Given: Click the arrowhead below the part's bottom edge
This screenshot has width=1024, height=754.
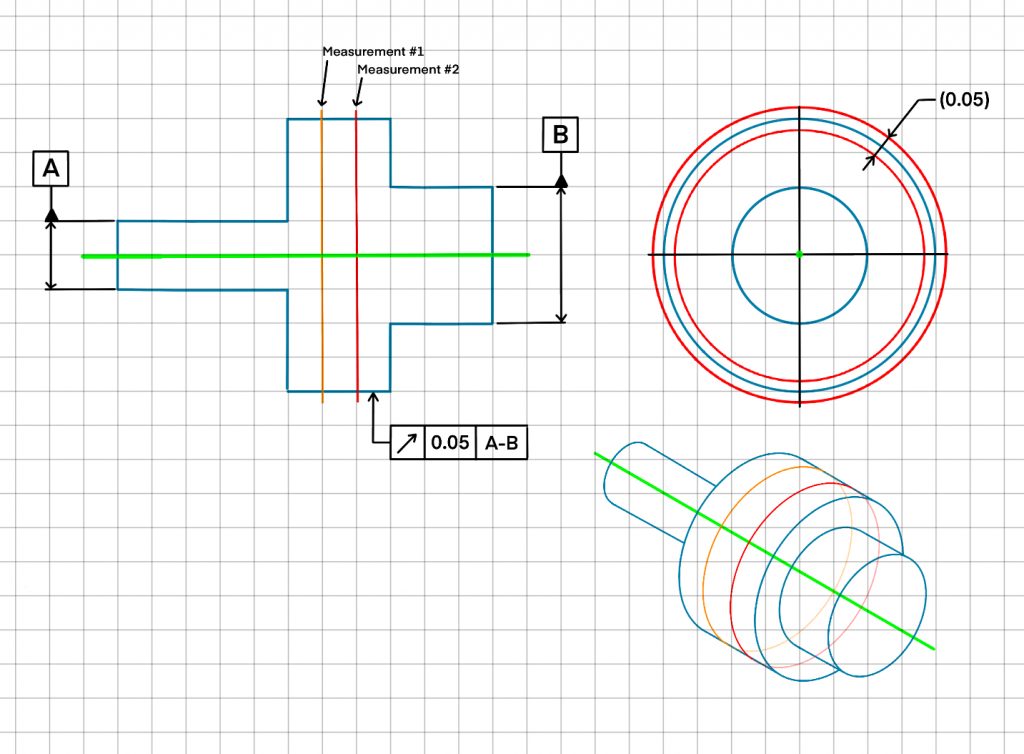Looking at the screenshot, I should coord(374,398).
